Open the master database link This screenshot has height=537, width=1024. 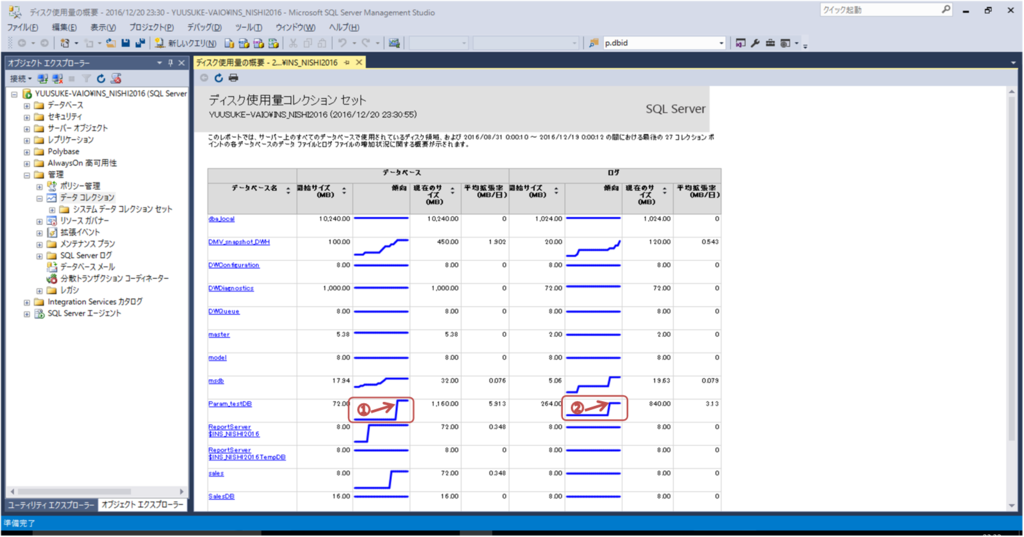[x=219, y=334]
